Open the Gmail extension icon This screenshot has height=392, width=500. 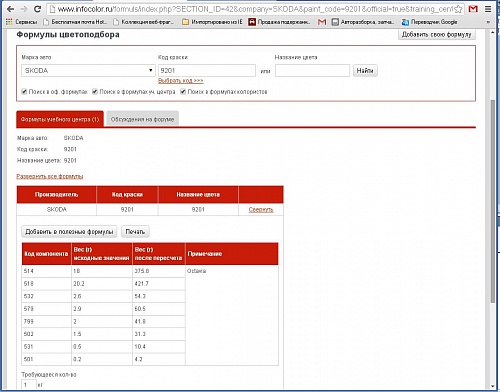coord(473,9)
